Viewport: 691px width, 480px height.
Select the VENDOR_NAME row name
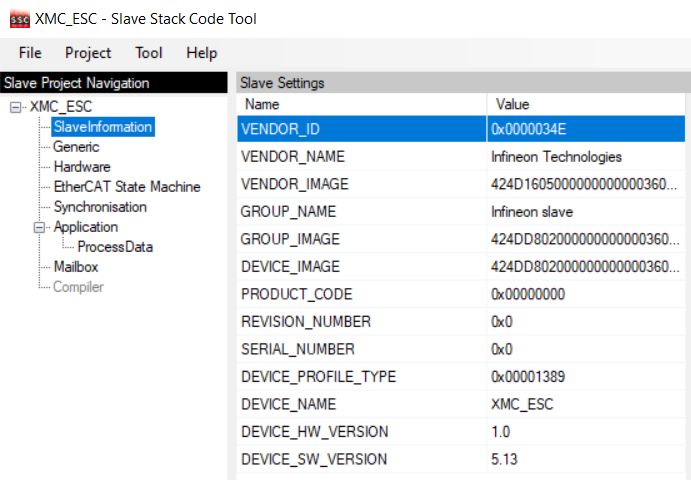pos(361,157)
